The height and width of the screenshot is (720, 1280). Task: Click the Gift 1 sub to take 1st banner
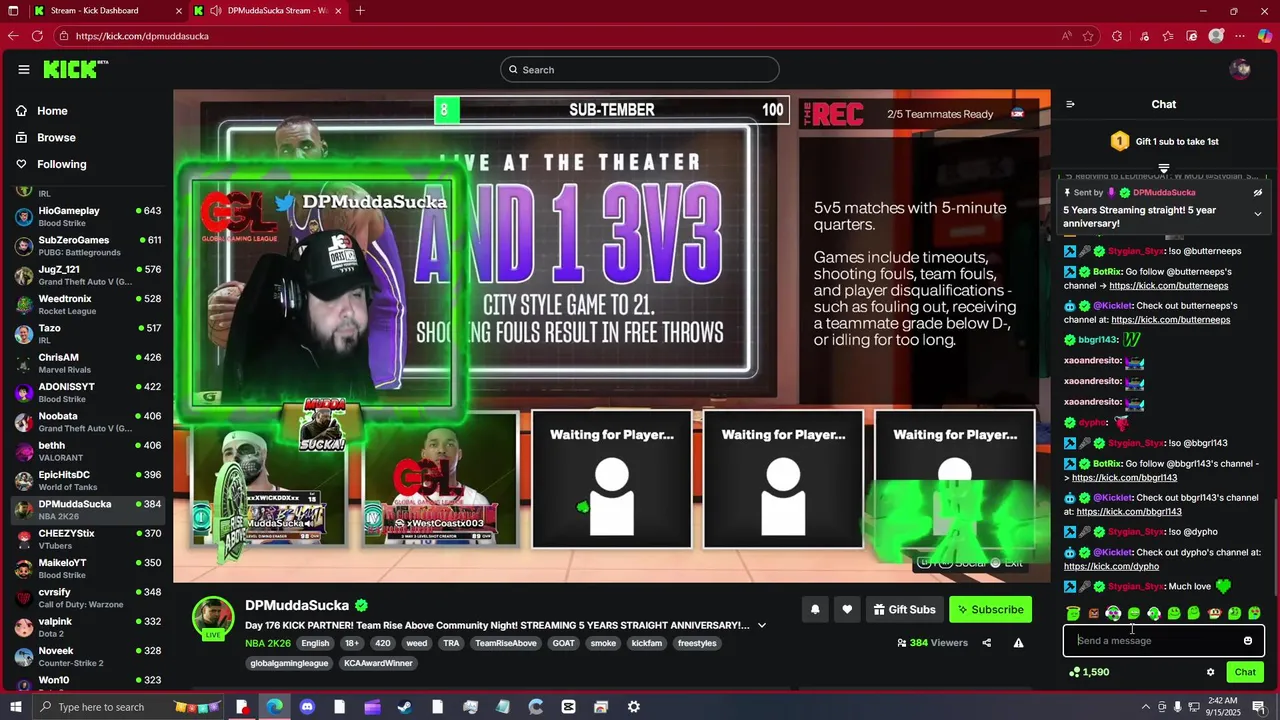pyautogui.click(x=1164, y=142)
